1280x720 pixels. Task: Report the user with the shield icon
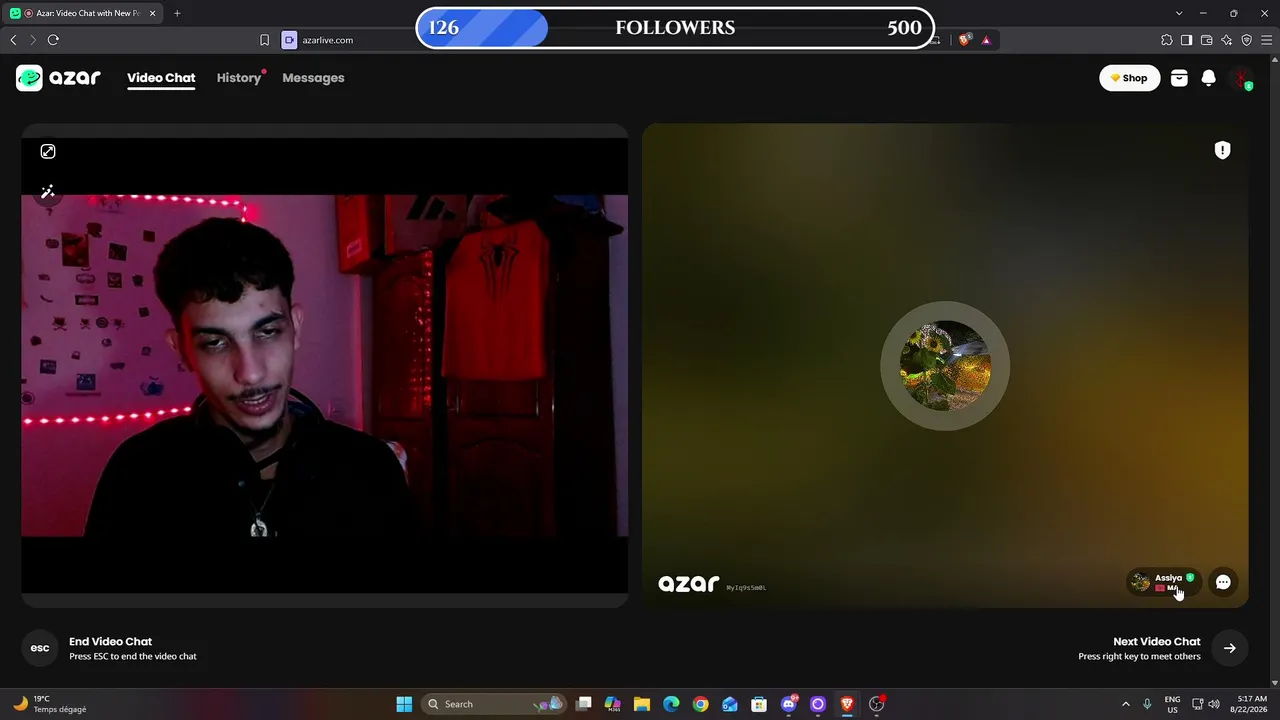(x=1222, y=150)
